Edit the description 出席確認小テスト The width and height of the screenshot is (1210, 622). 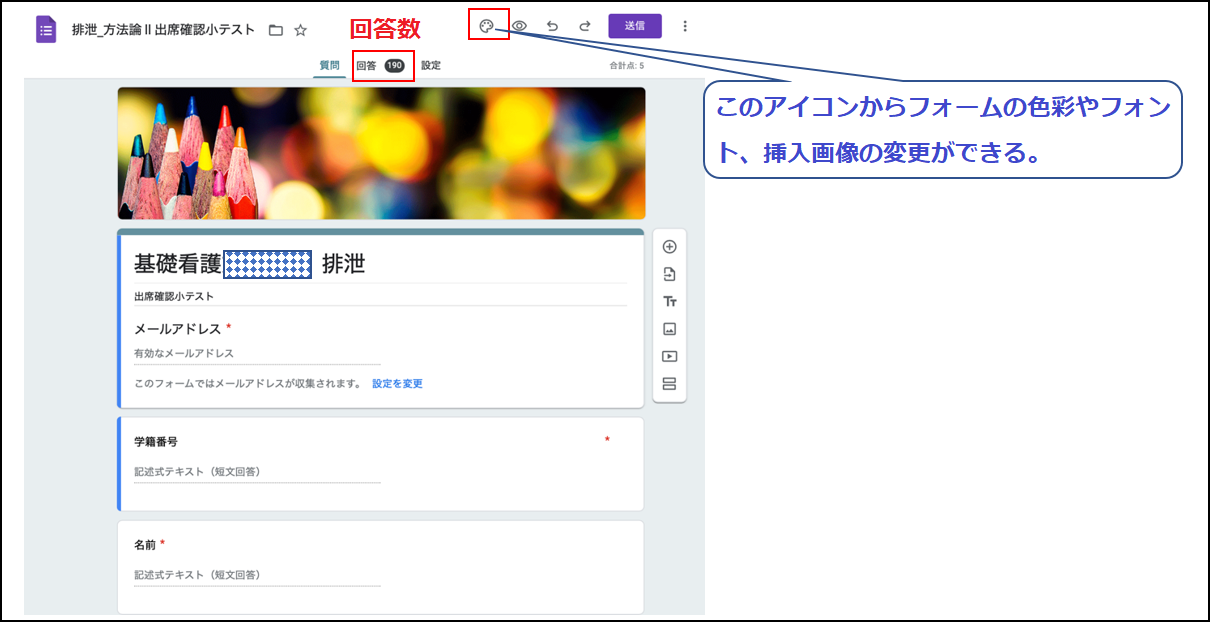(174, 297)
